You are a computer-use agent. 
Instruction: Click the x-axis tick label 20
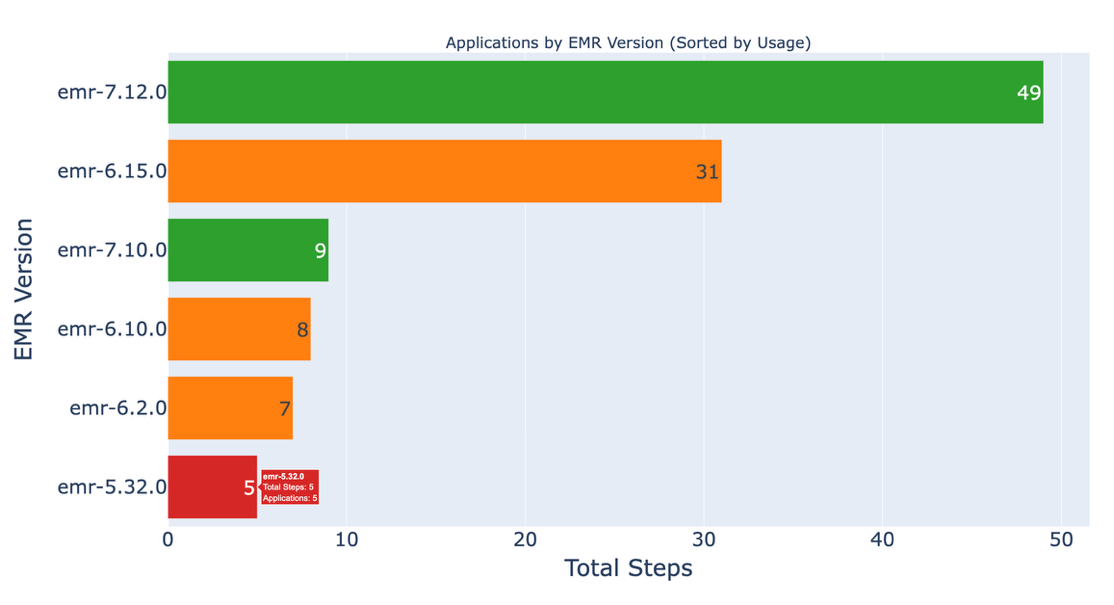(525, 538)
